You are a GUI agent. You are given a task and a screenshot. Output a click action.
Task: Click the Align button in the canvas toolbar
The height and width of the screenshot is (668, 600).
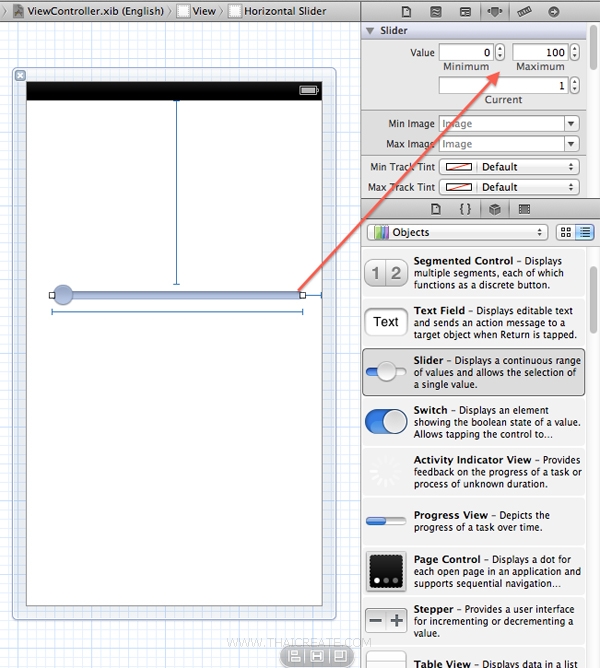[295, 656]
